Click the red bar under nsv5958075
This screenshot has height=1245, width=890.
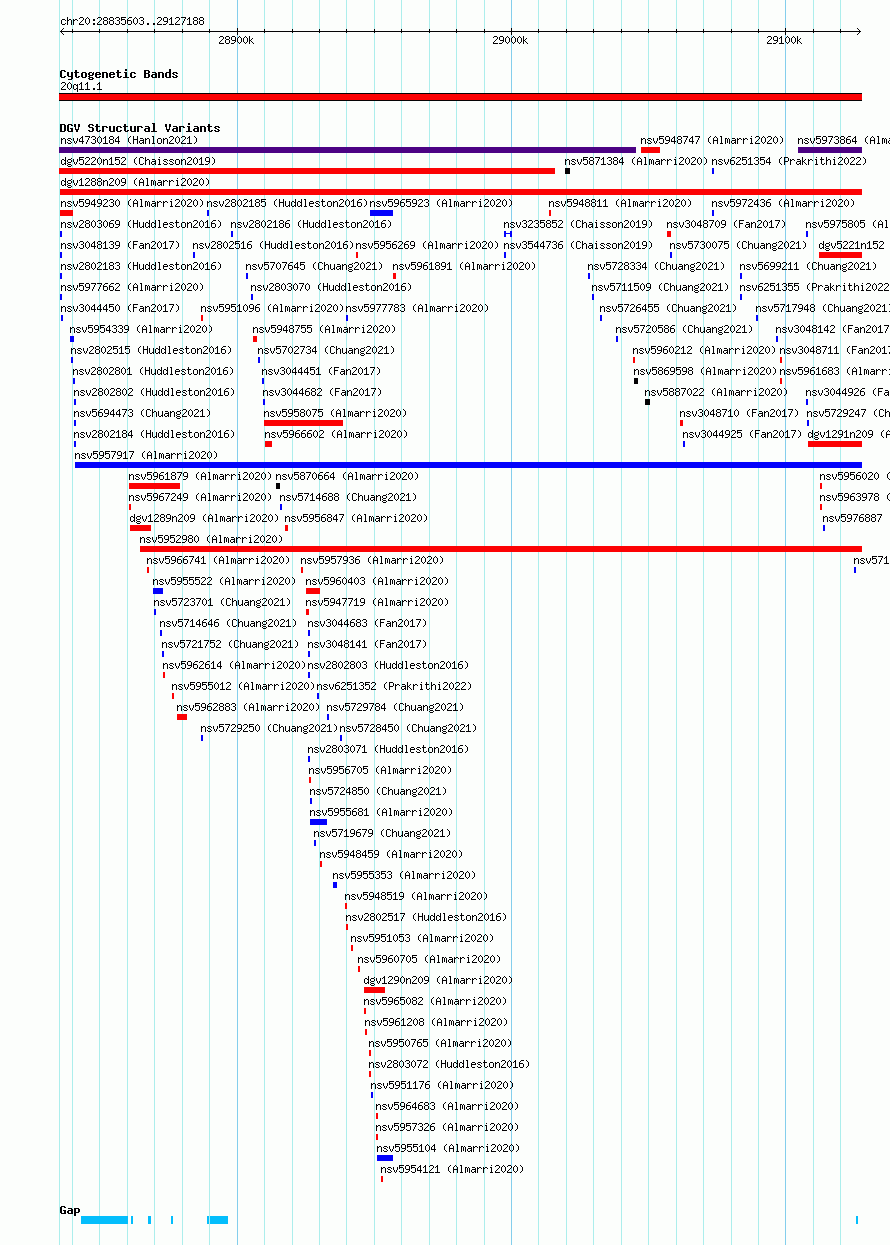click(x=303, y=423)
